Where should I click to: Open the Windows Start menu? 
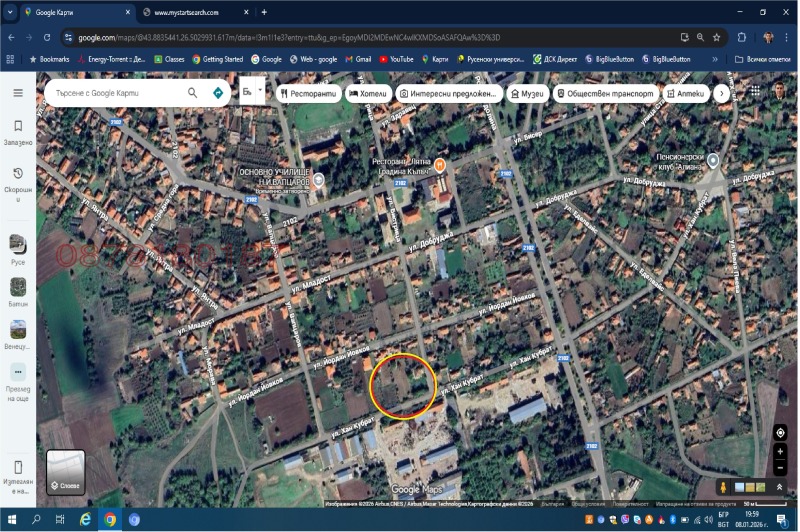click(x=12, y=520)
